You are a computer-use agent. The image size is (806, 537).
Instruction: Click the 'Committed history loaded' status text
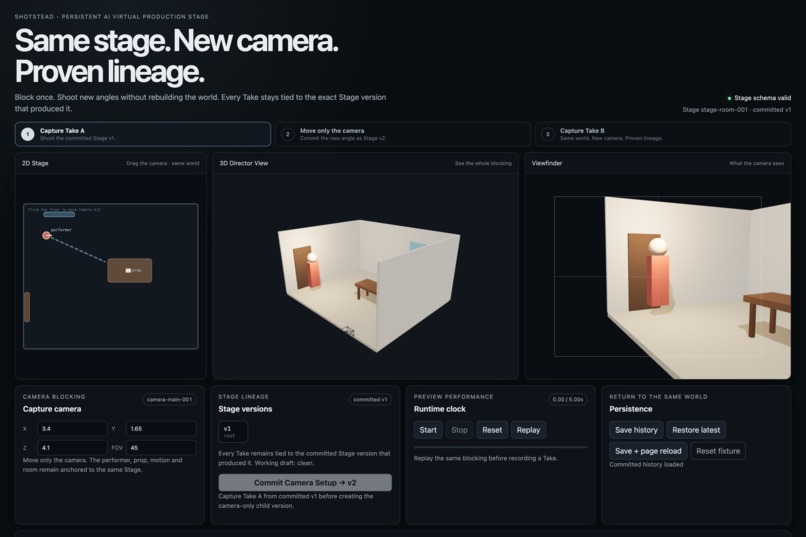pos(646,465)
